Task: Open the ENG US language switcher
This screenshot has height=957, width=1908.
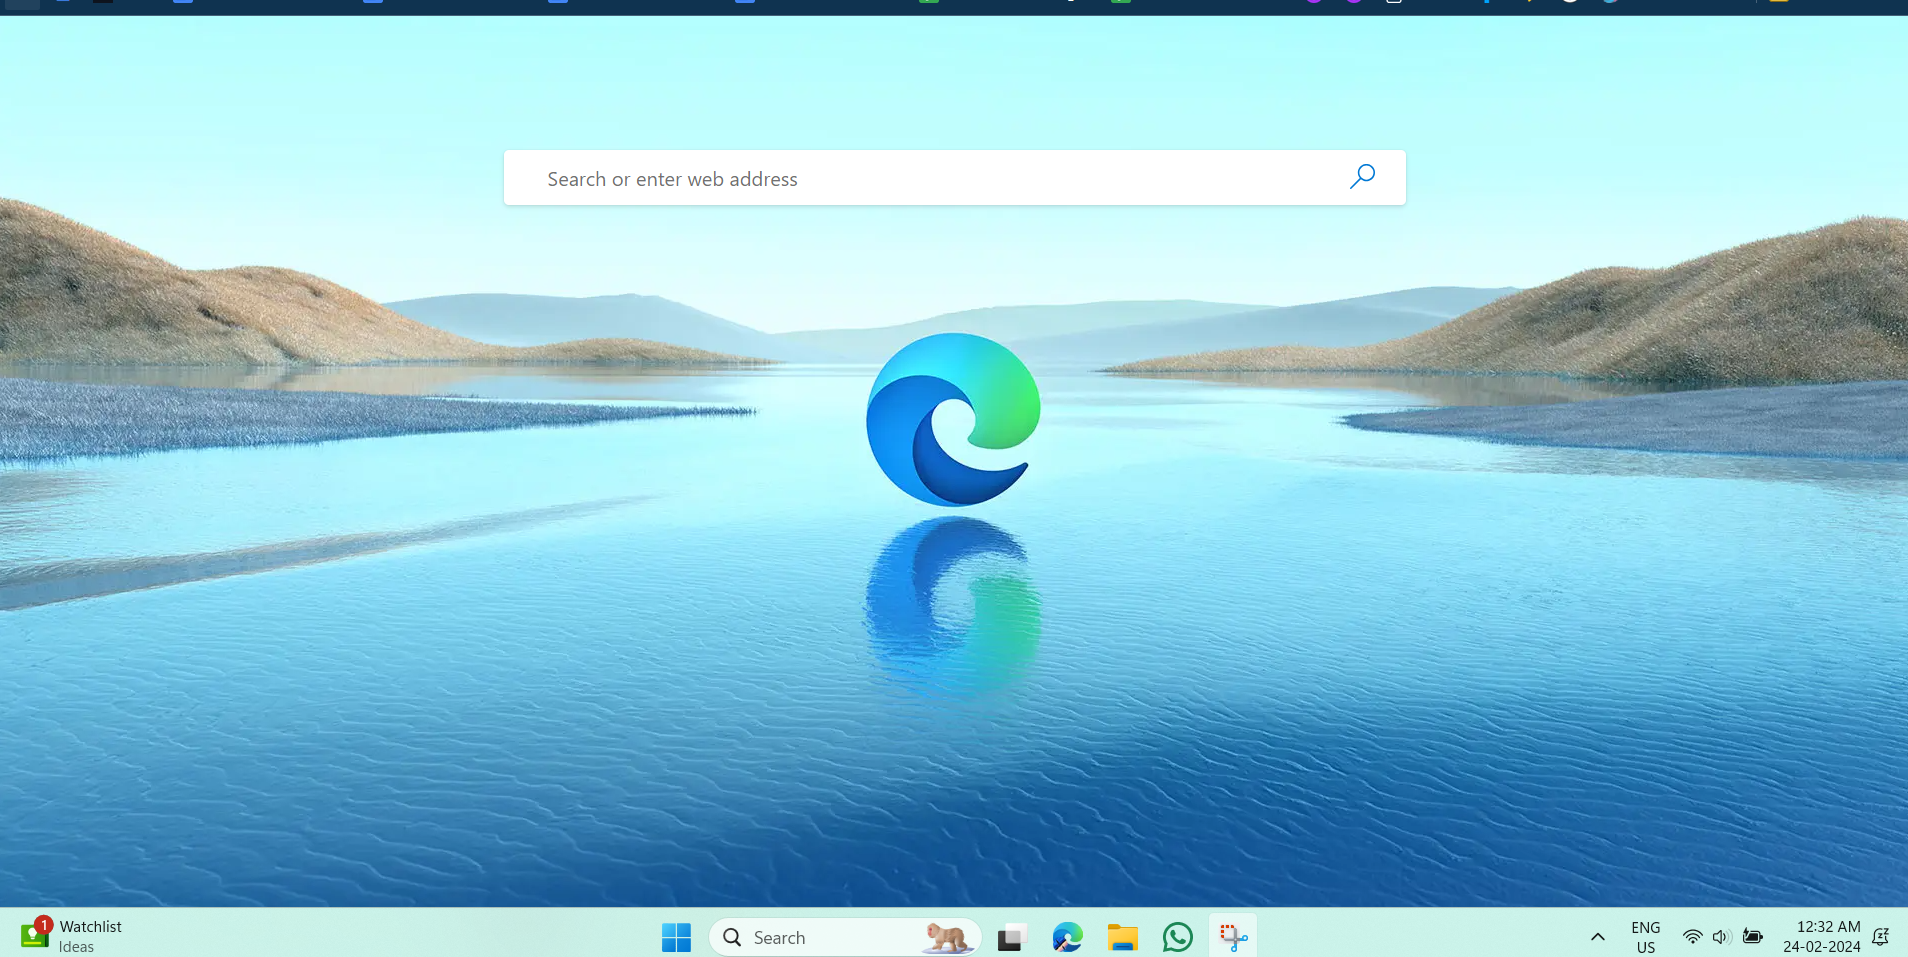Action: coord(1645,937)
